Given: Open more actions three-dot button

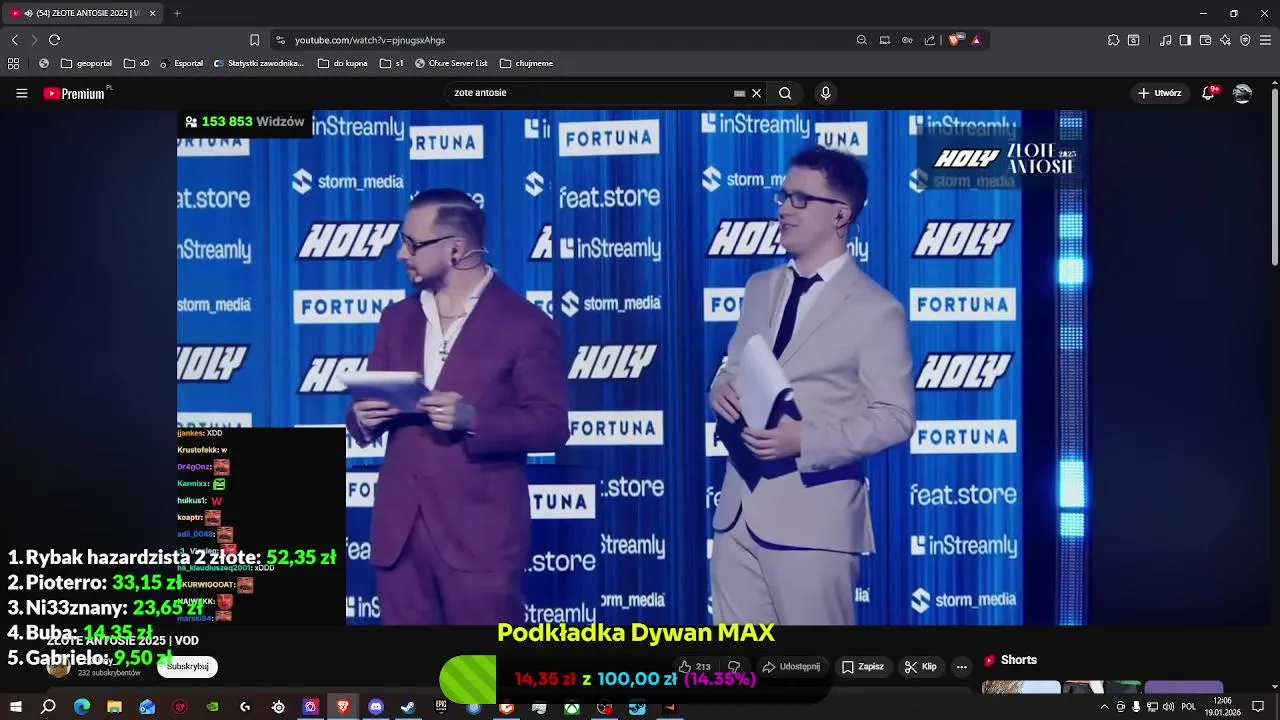Looking at the screenshot, I should tap(962, 667).
